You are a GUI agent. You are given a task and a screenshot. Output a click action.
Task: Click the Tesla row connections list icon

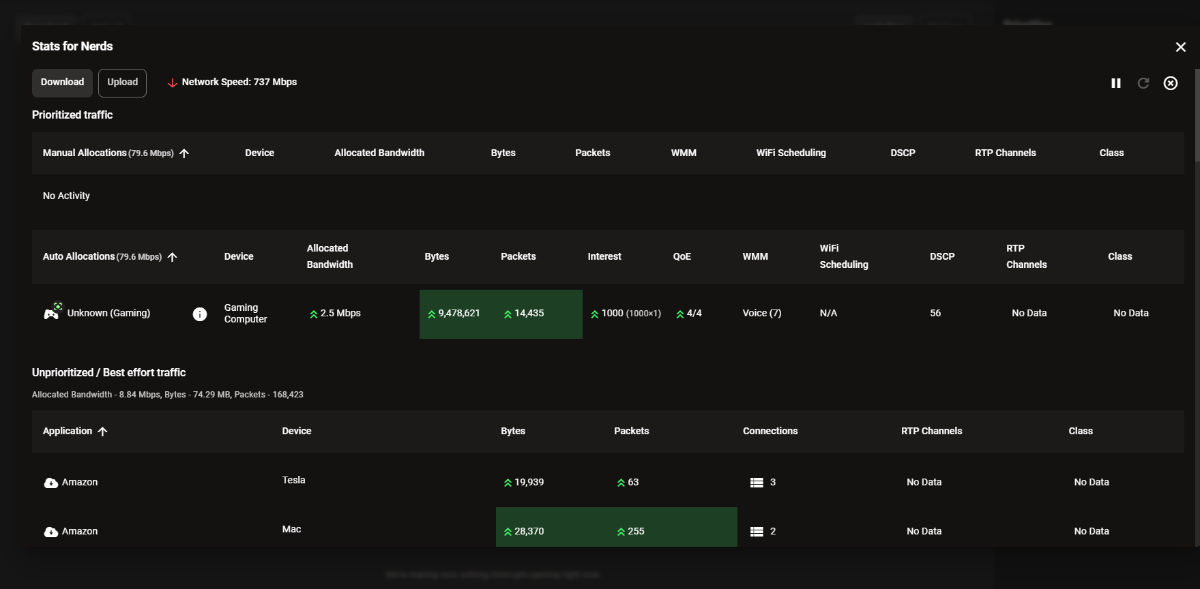[757, 482]
